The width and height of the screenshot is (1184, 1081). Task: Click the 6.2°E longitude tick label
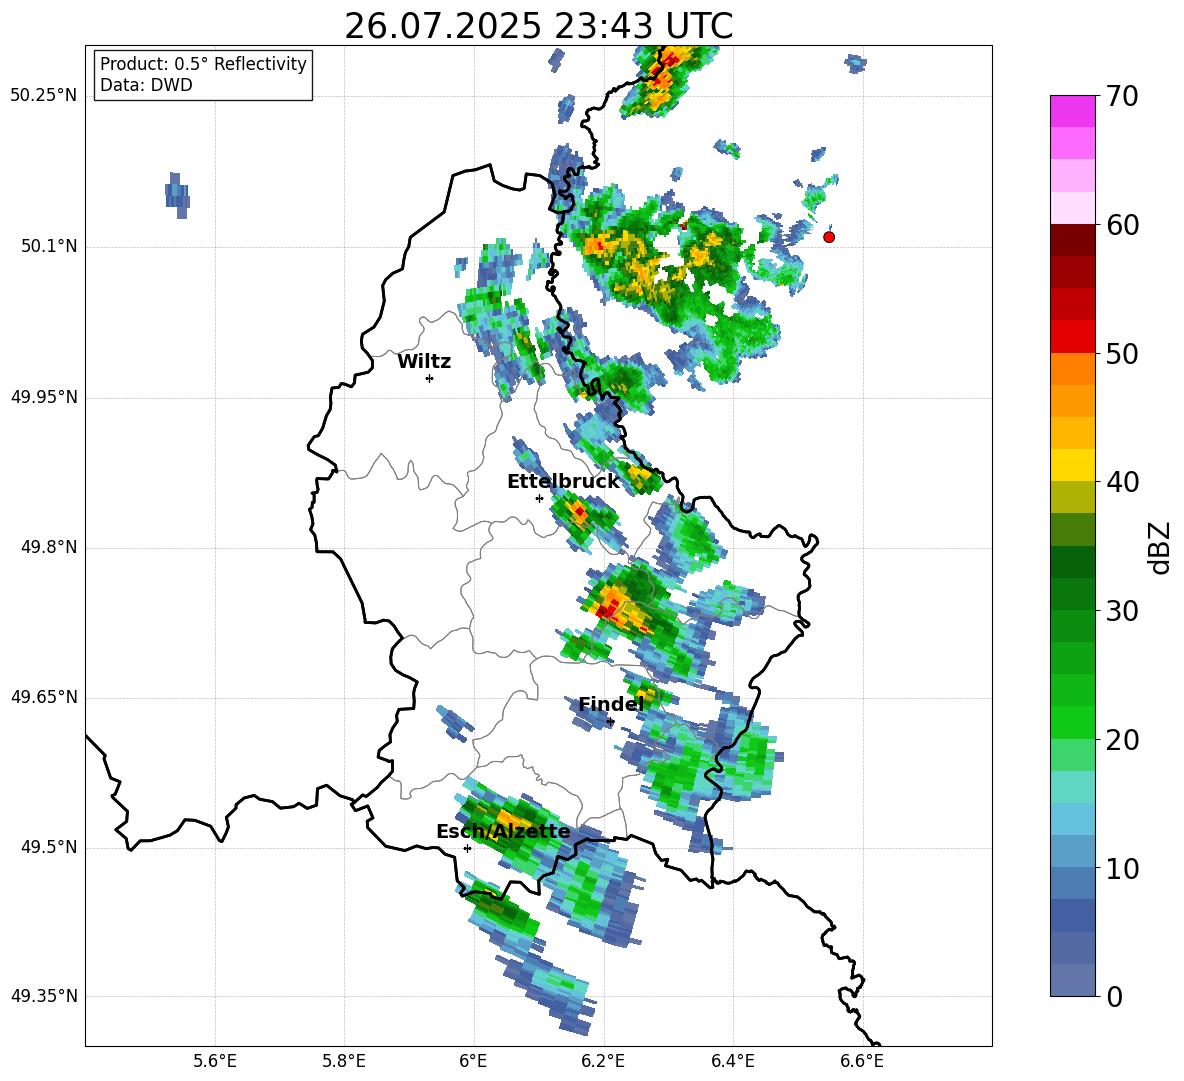point(603,1062)
